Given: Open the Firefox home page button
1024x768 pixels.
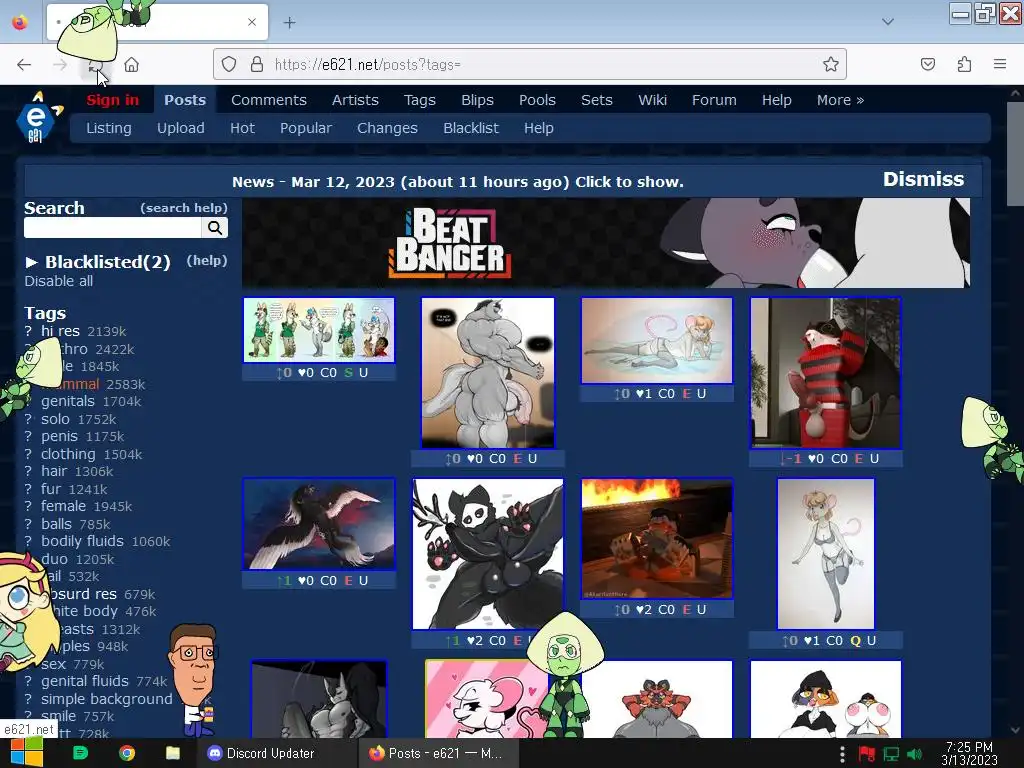Looking at the screenshot, I should [131, 65].
